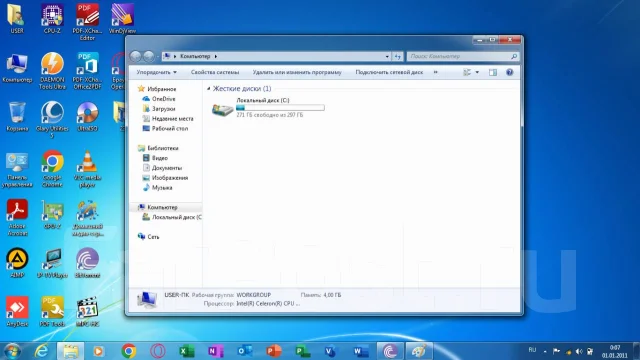Viewport: 640px width, 360px height.
Task: Open volume control in system tray
Action: pyautogui.click(x=579, y=351)
